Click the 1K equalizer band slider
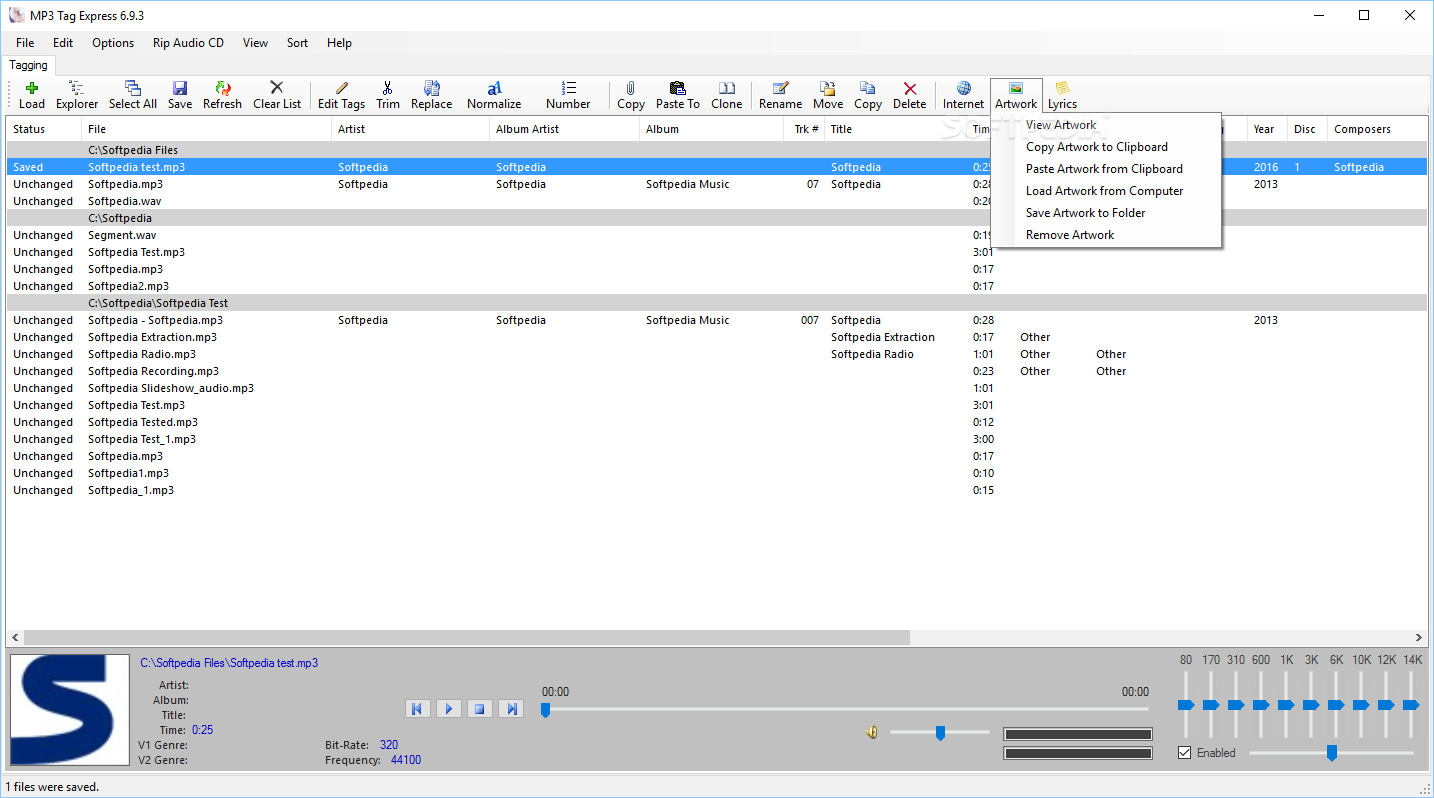 click(1286, 705)
